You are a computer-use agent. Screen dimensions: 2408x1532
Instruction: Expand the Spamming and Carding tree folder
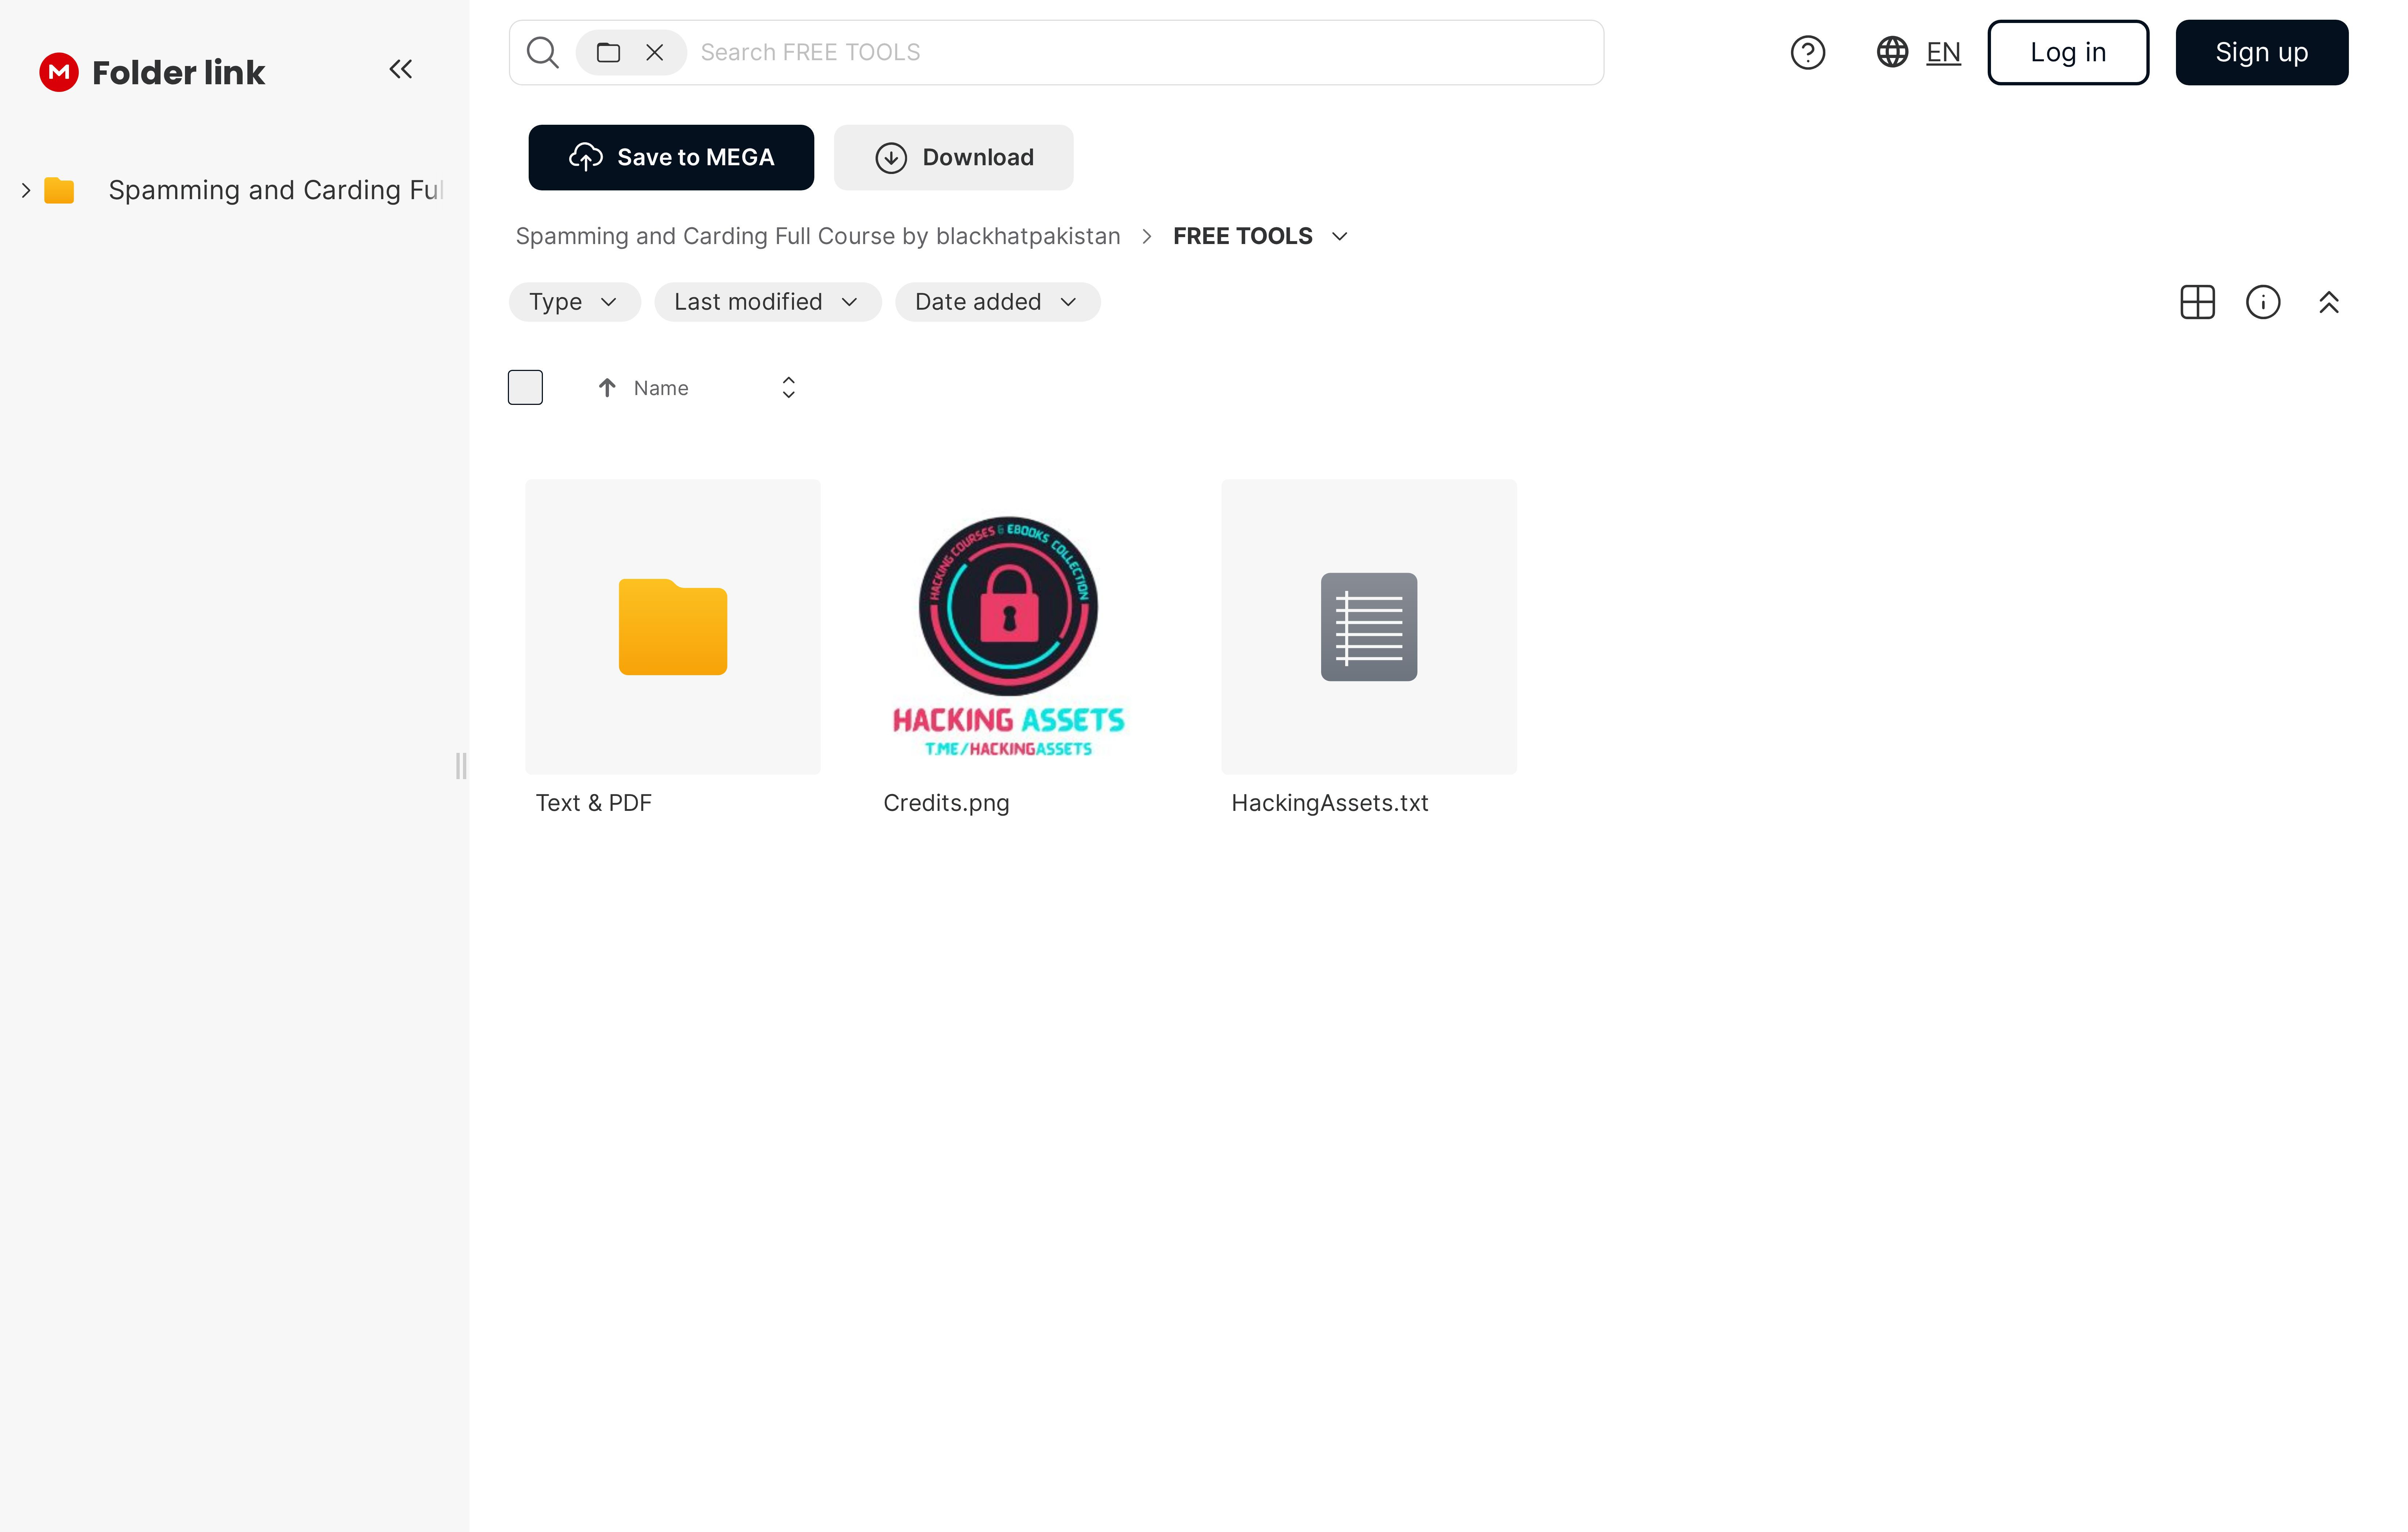tap(26, 190)
